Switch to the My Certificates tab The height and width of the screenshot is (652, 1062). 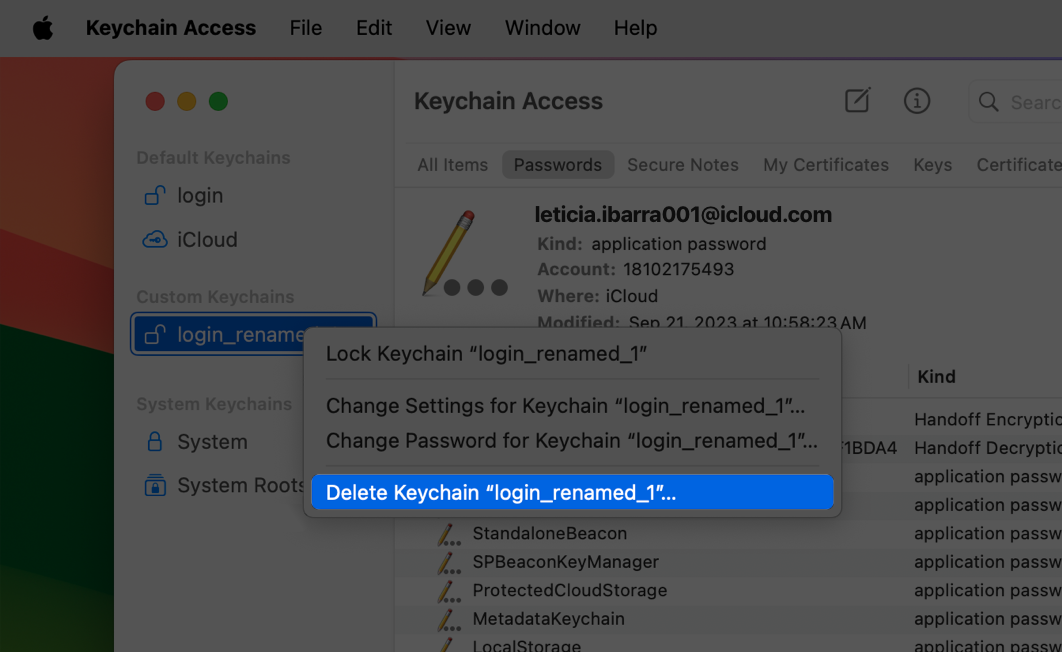(825, 165)
